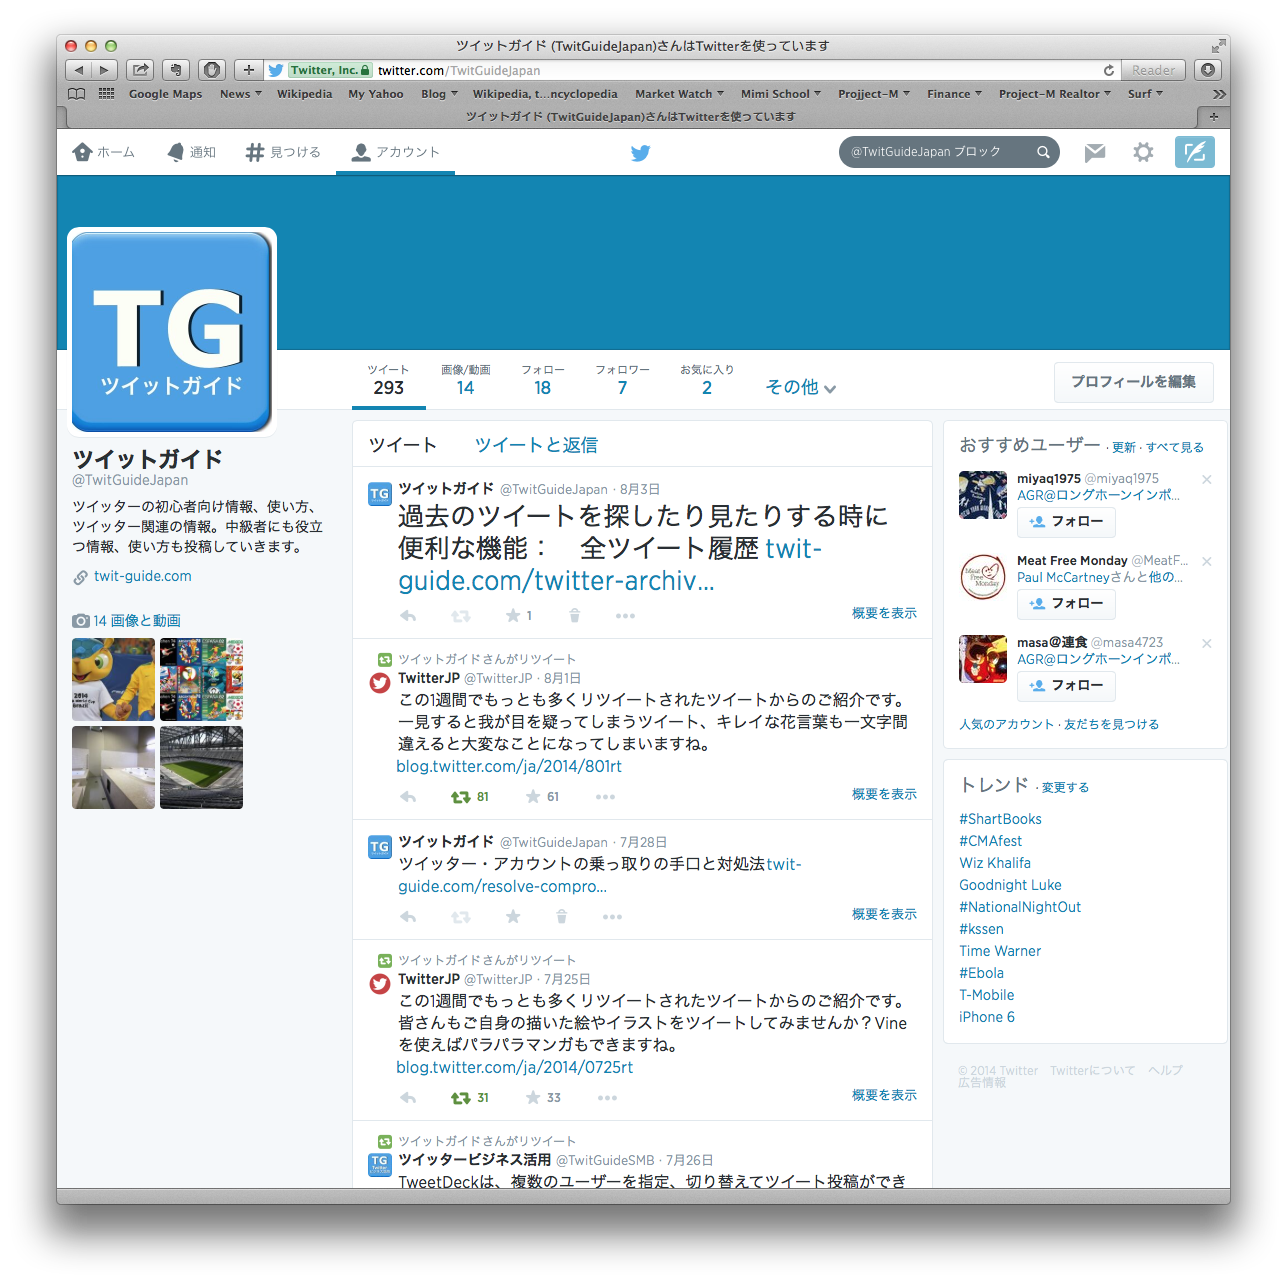Open twit-guide.com profile link
Image resolution: width=1287 pixels, height=1283 pixels.
click(143, 576)
